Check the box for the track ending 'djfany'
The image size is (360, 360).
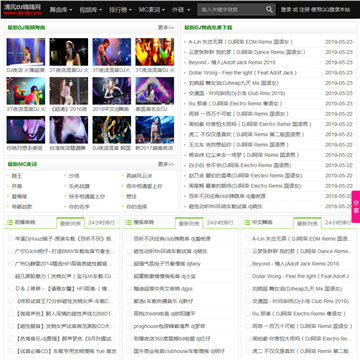click(x=129, y=264)
